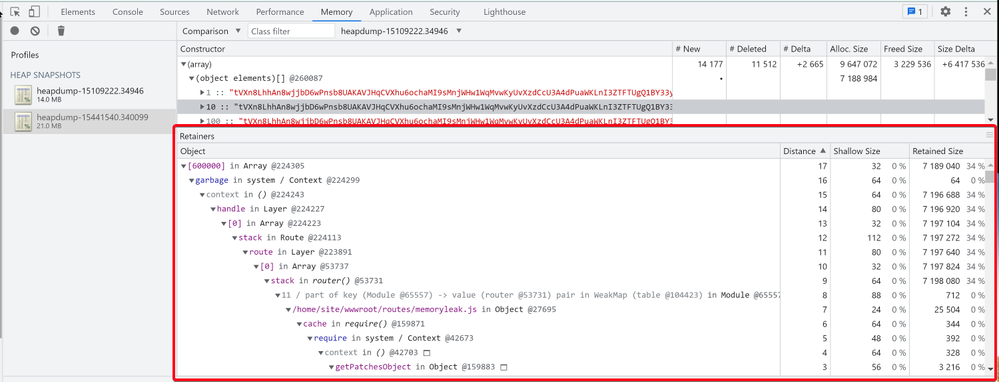Click the trash collect garbage icon
The height and width of the screenshot is (382, 999).
61,31
